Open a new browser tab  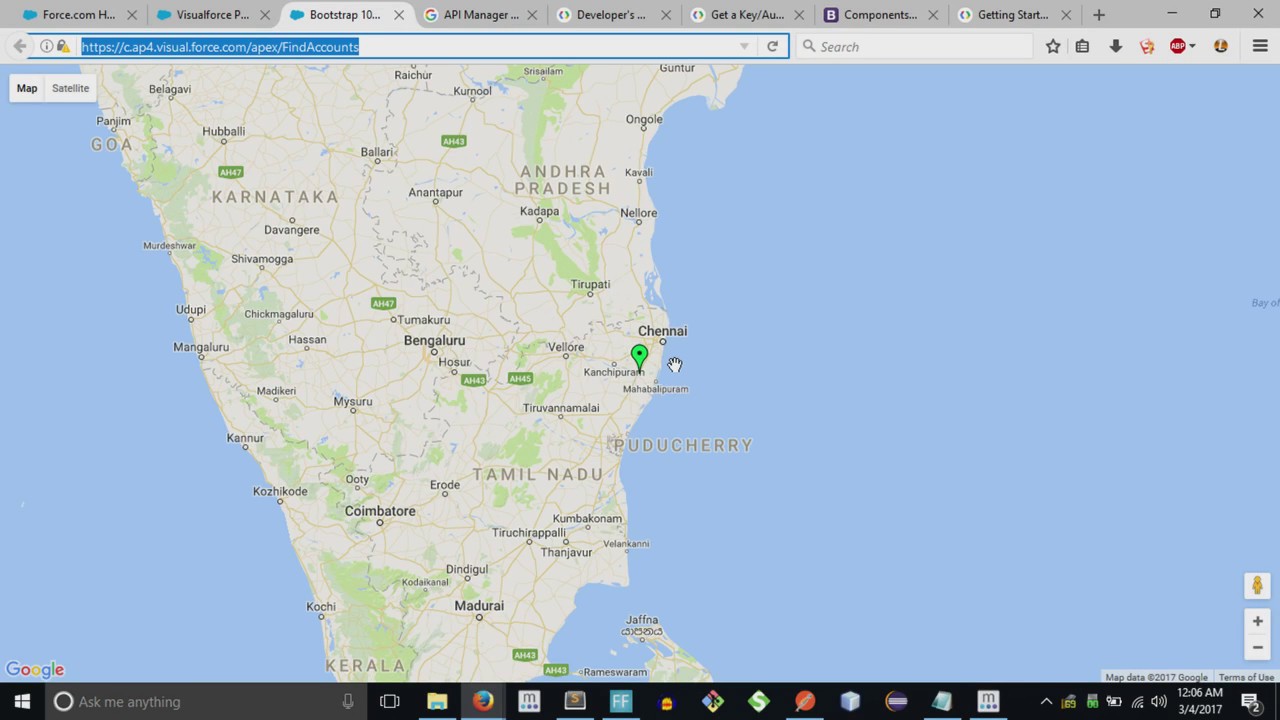point(1099,15)
